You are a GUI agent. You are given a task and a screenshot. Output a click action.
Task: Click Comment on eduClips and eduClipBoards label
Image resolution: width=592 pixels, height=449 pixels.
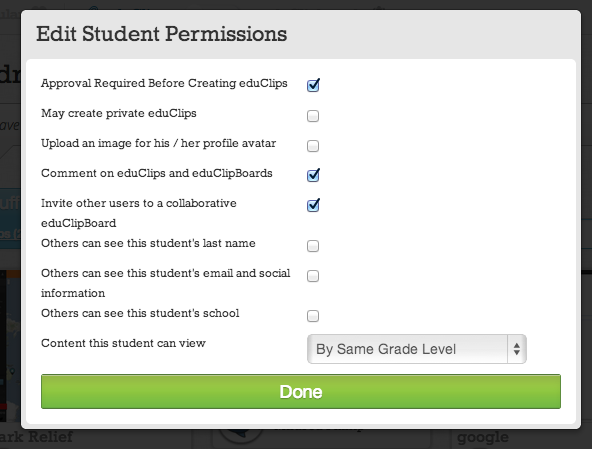point(157,173)
